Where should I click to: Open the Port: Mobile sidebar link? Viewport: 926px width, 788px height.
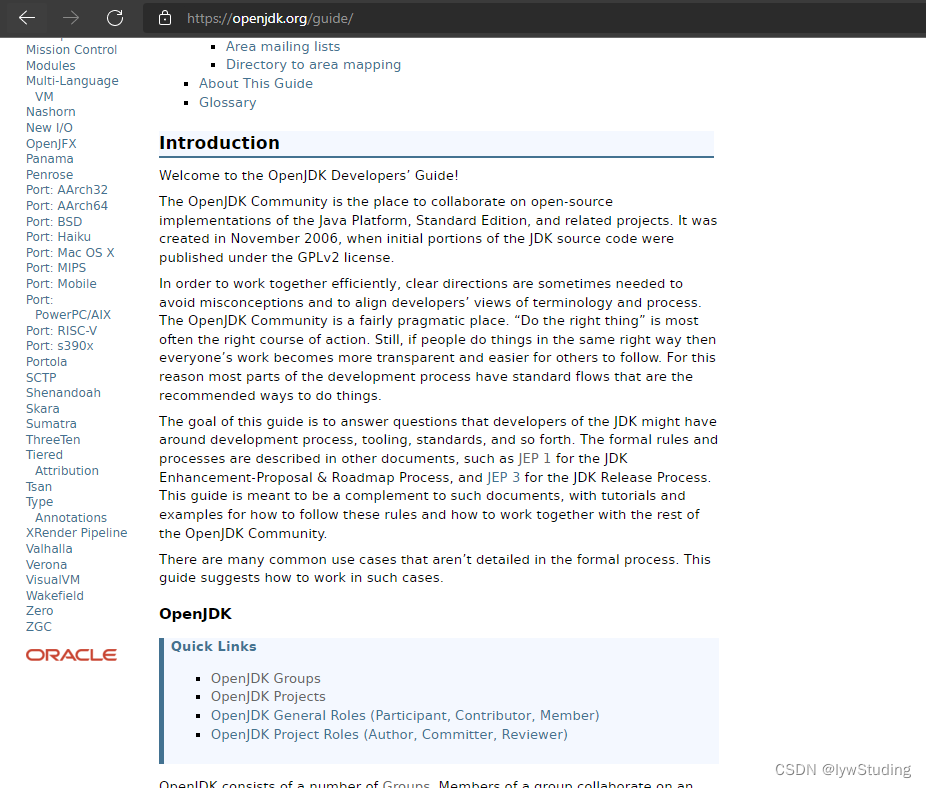[x=61, y=284]
